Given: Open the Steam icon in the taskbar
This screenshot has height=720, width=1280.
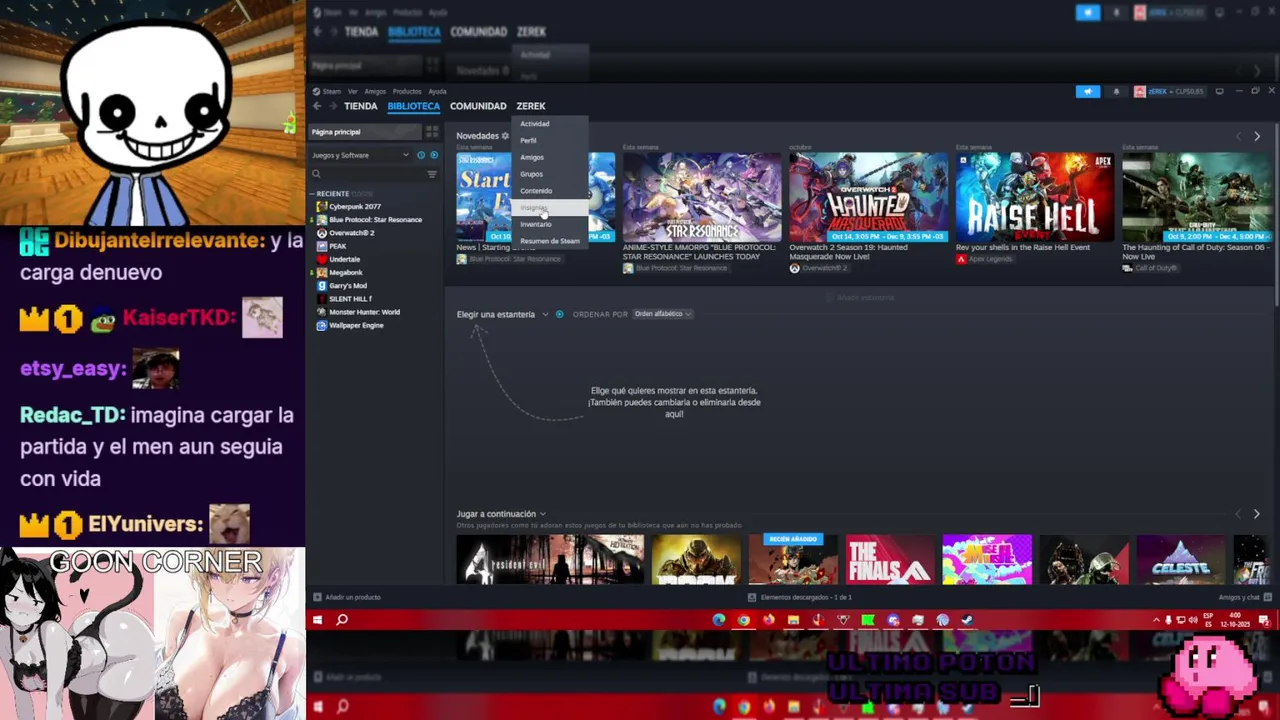Looking at the screenshot, I should point(967,620).
